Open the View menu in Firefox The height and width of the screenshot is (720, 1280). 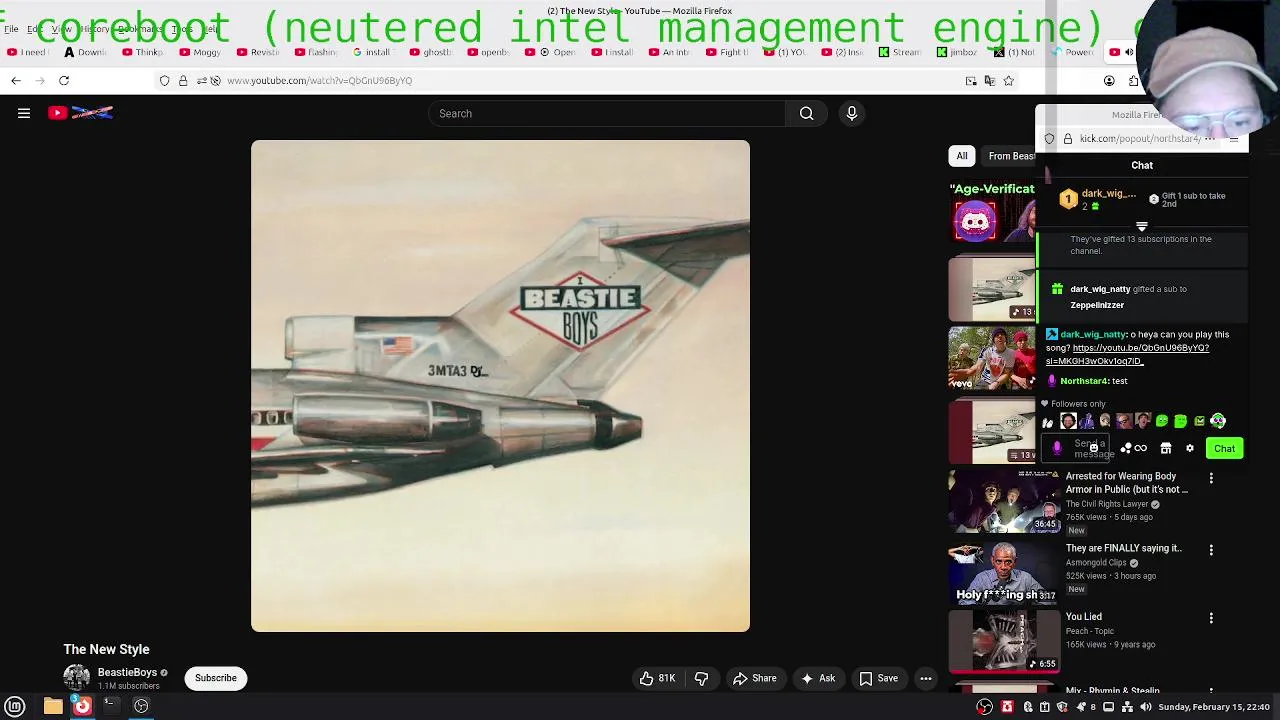coord(60,29)
